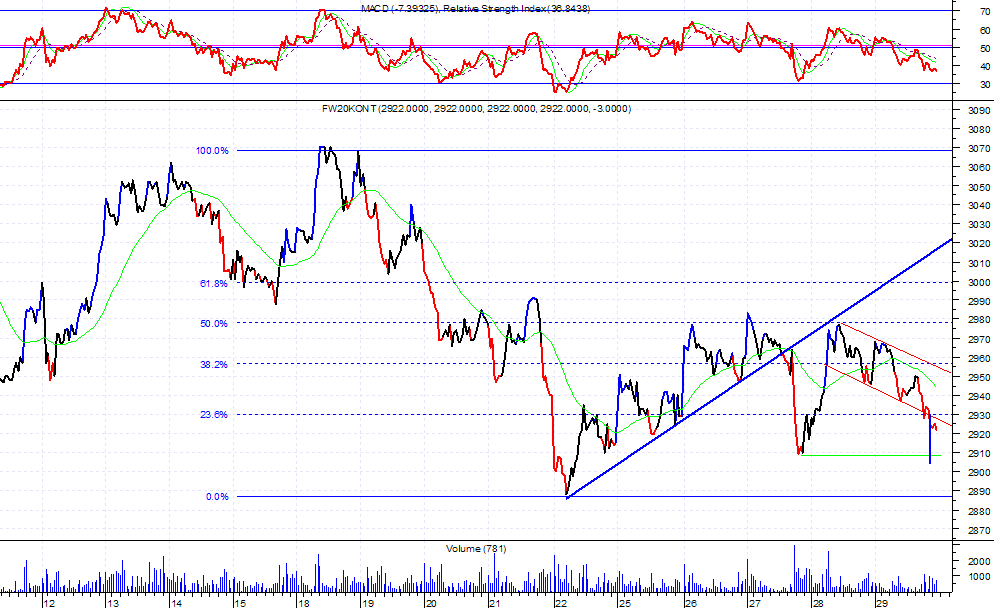Click the MACD and Relative Strength Index title
994x608 pixels.
pos(475,9)
